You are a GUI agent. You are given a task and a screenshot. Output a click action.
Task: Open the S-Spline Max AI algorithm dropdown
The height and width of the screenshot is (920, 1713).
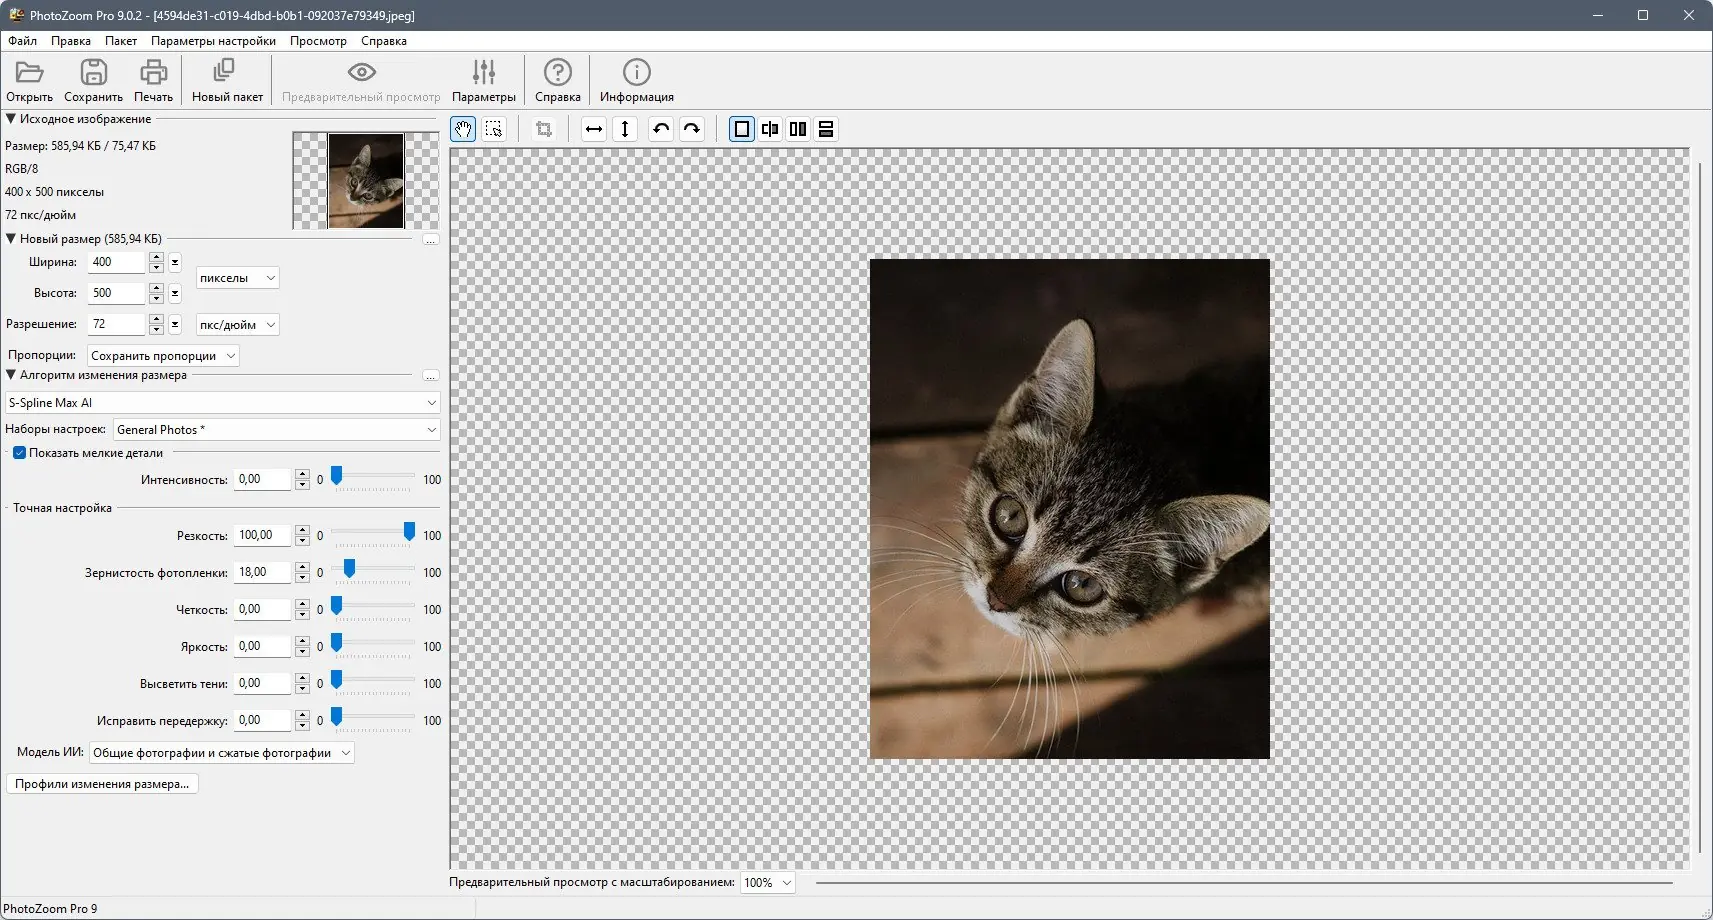222,403
